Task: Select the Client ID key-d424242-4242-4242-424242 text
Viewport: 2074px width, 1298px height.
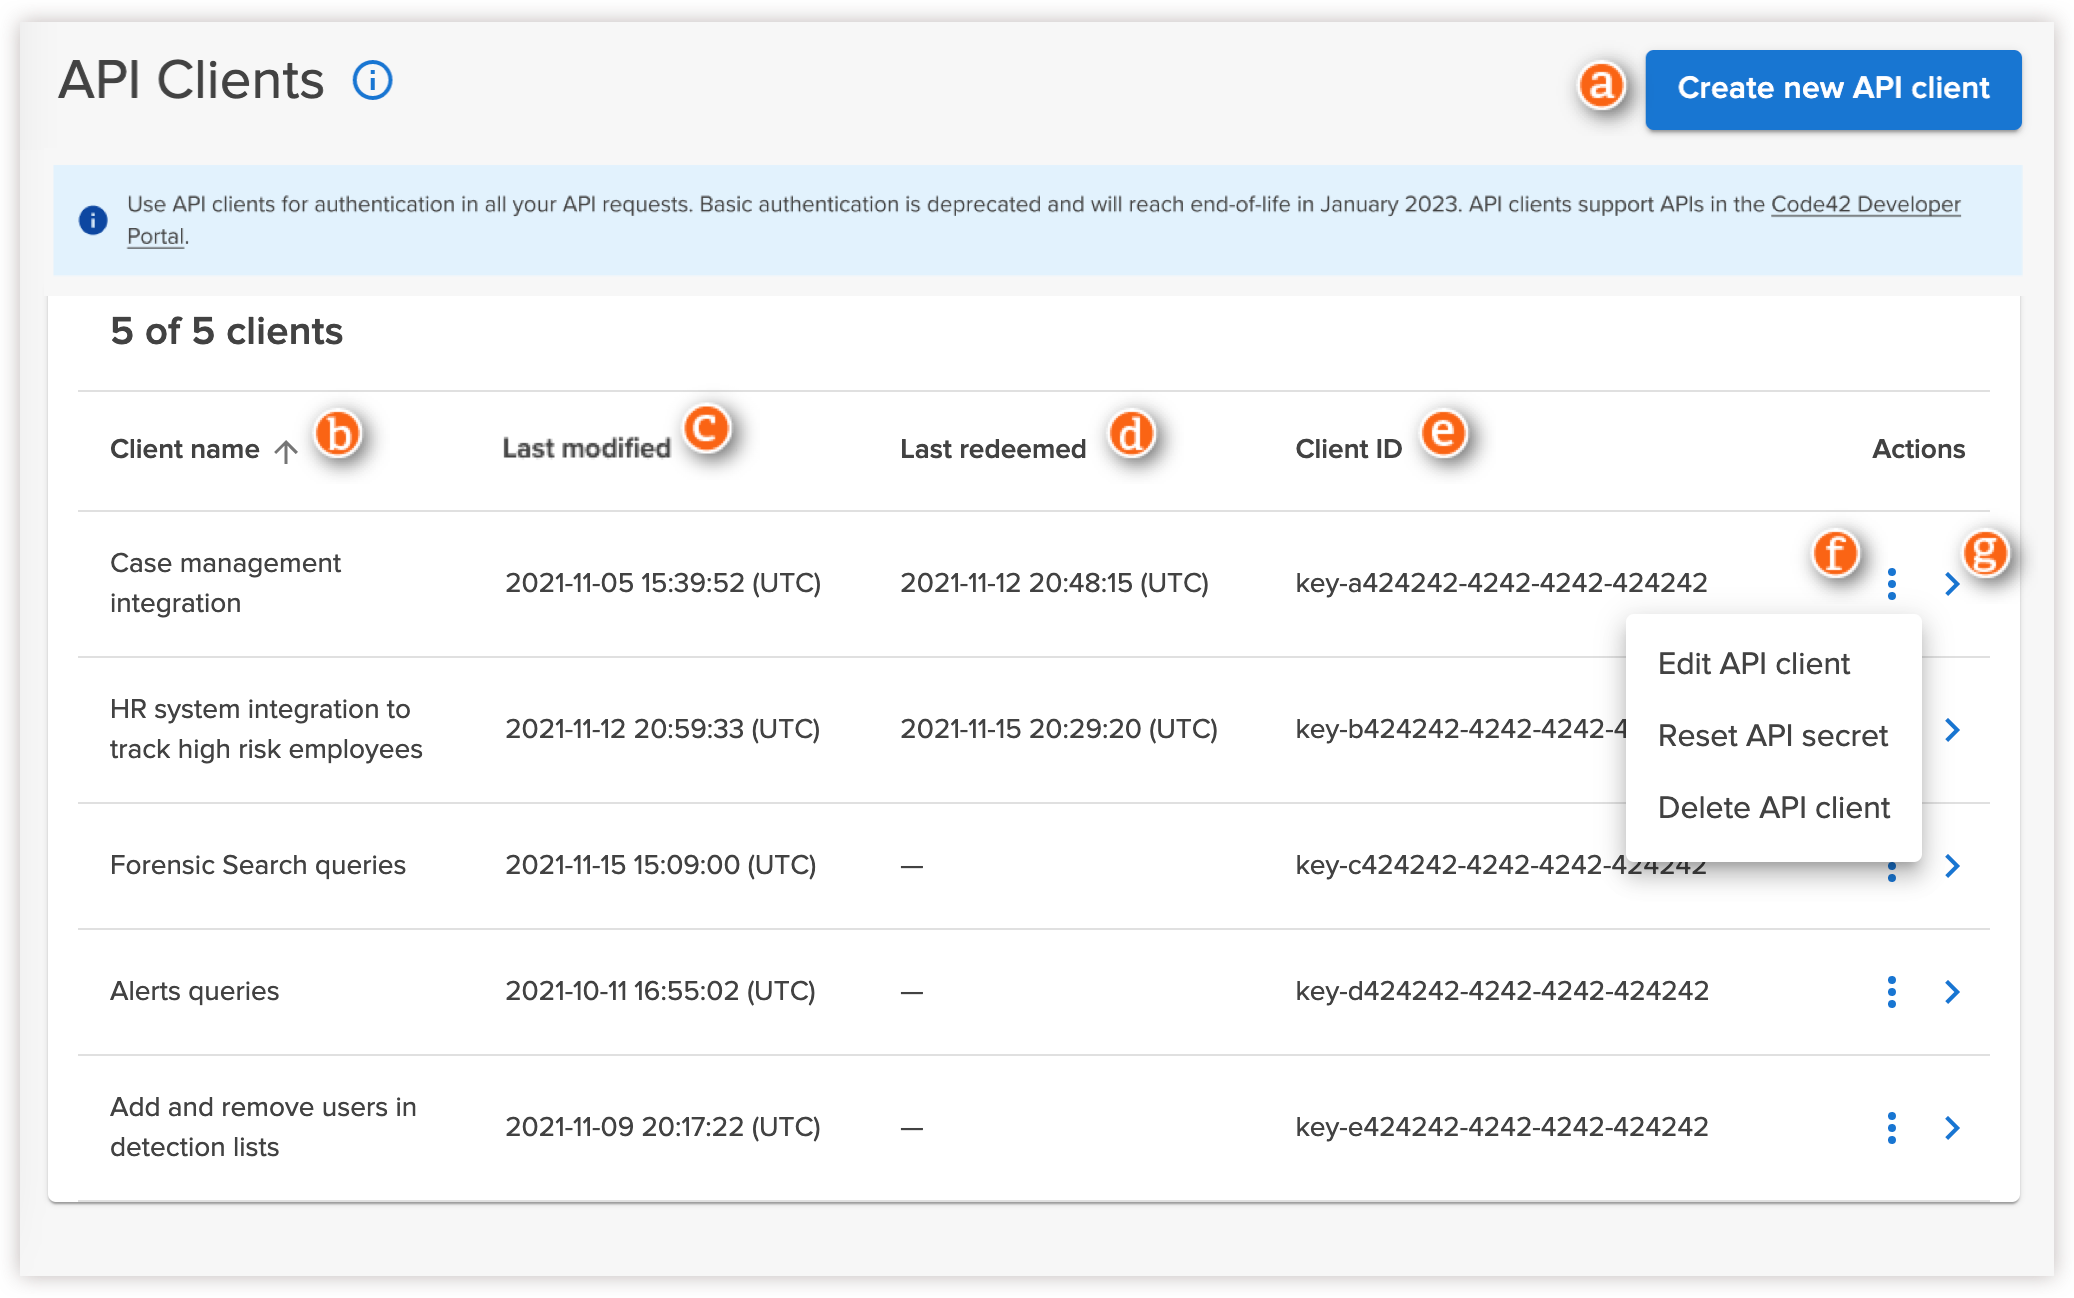Action: pos(1501,992)
